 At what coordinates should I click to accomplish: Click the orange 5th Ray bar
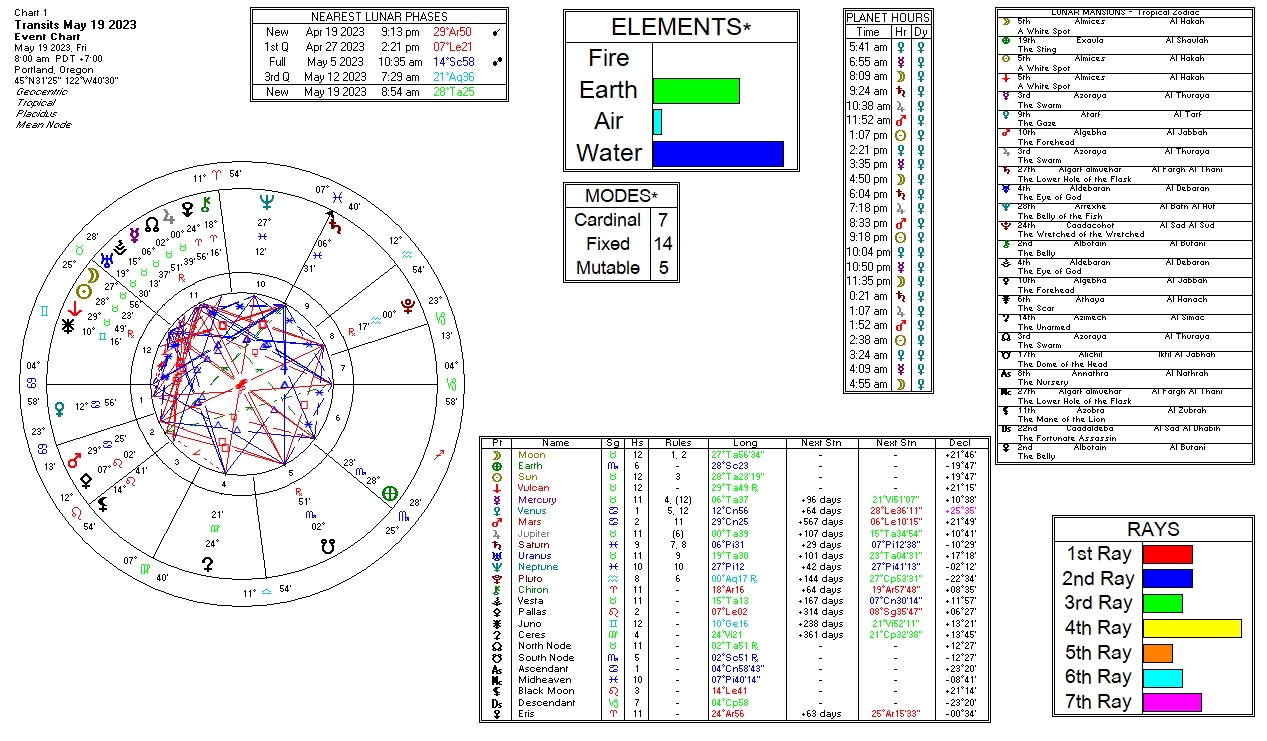[x=1158, y=653]
